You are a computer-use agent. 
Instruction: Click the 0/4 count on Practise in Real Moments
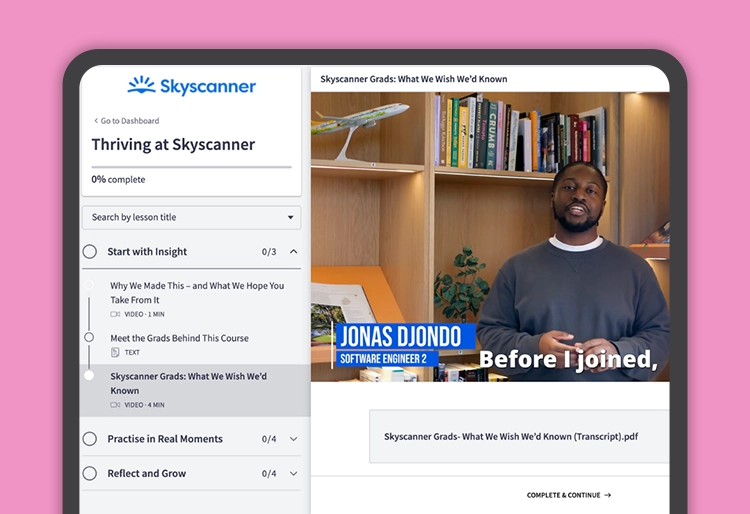coord(269,439)
